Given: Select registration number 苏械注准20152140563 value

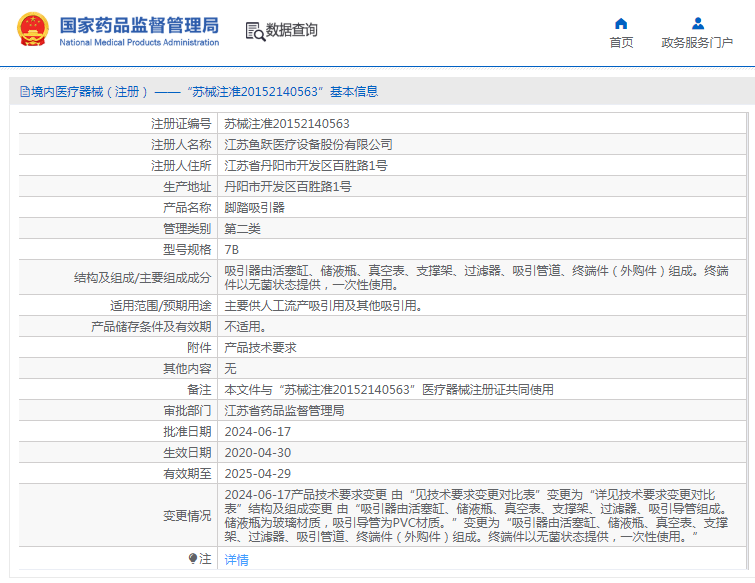Looking at the screenshot, I should (x=287, y=124).
